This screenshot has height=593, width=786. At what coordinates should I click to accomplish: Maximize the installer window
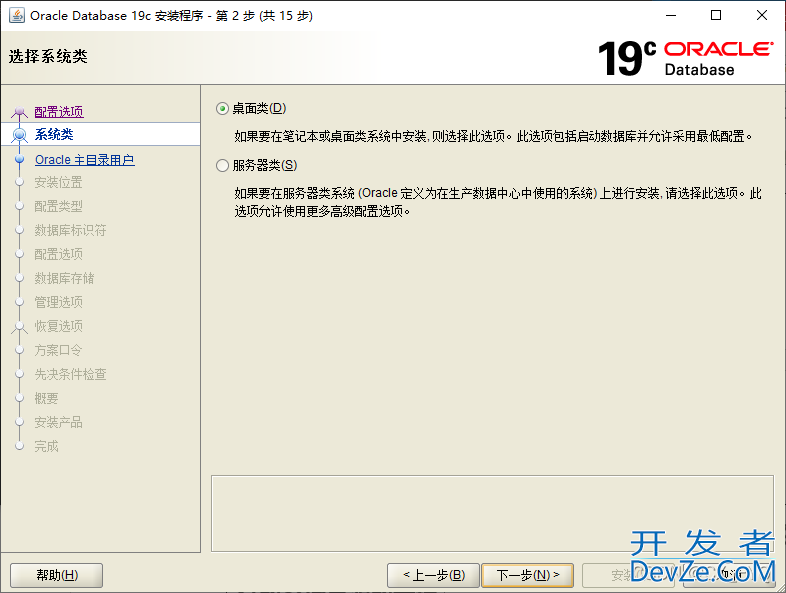click(x=716, y=16)
